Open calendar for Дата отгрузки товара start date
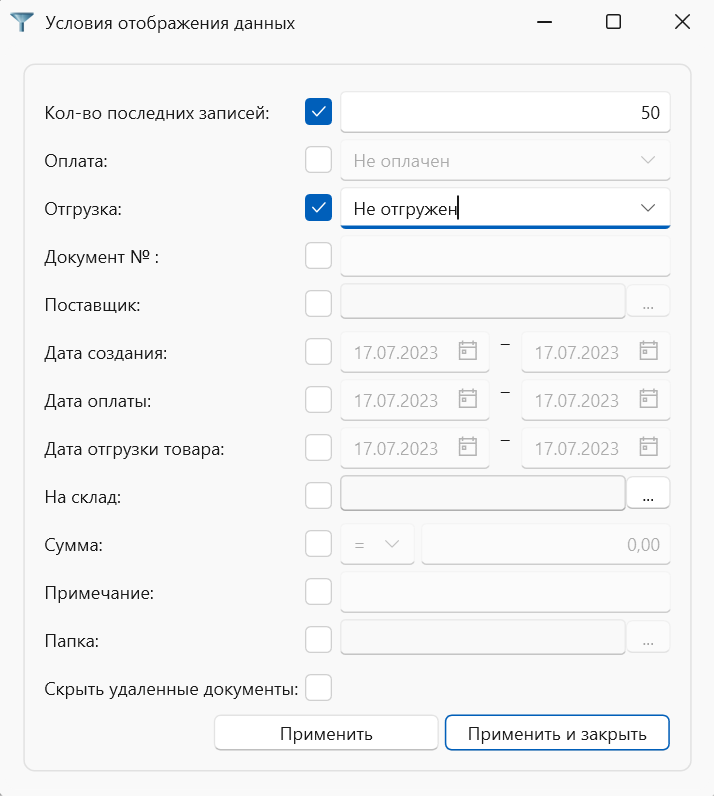This screenshot has width=714, height=796. (x=468, y=447)
